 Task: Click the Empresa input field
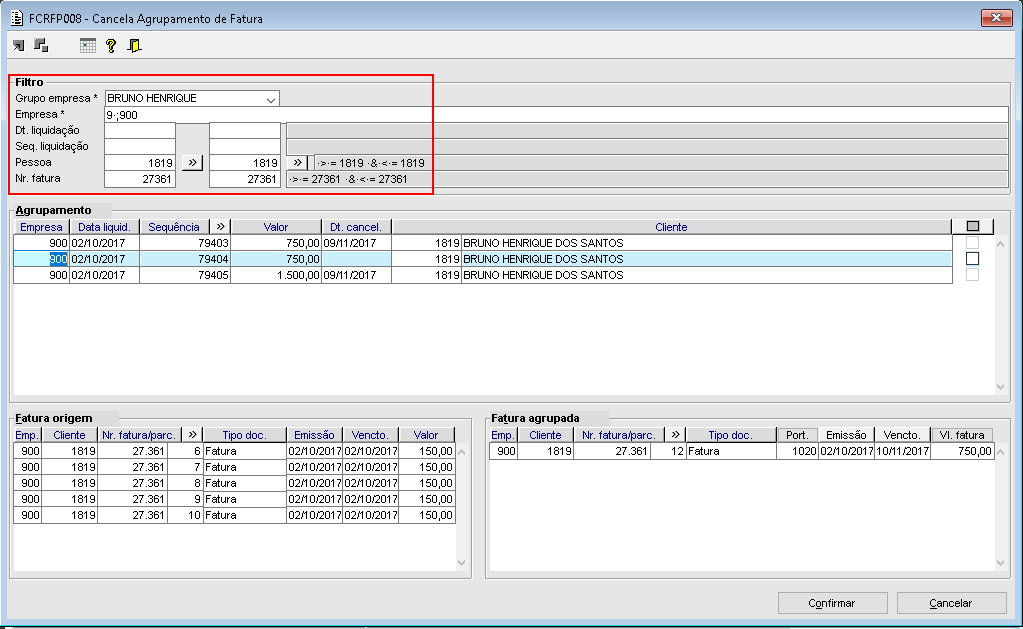pyautogui.click(x=556, y=115)
